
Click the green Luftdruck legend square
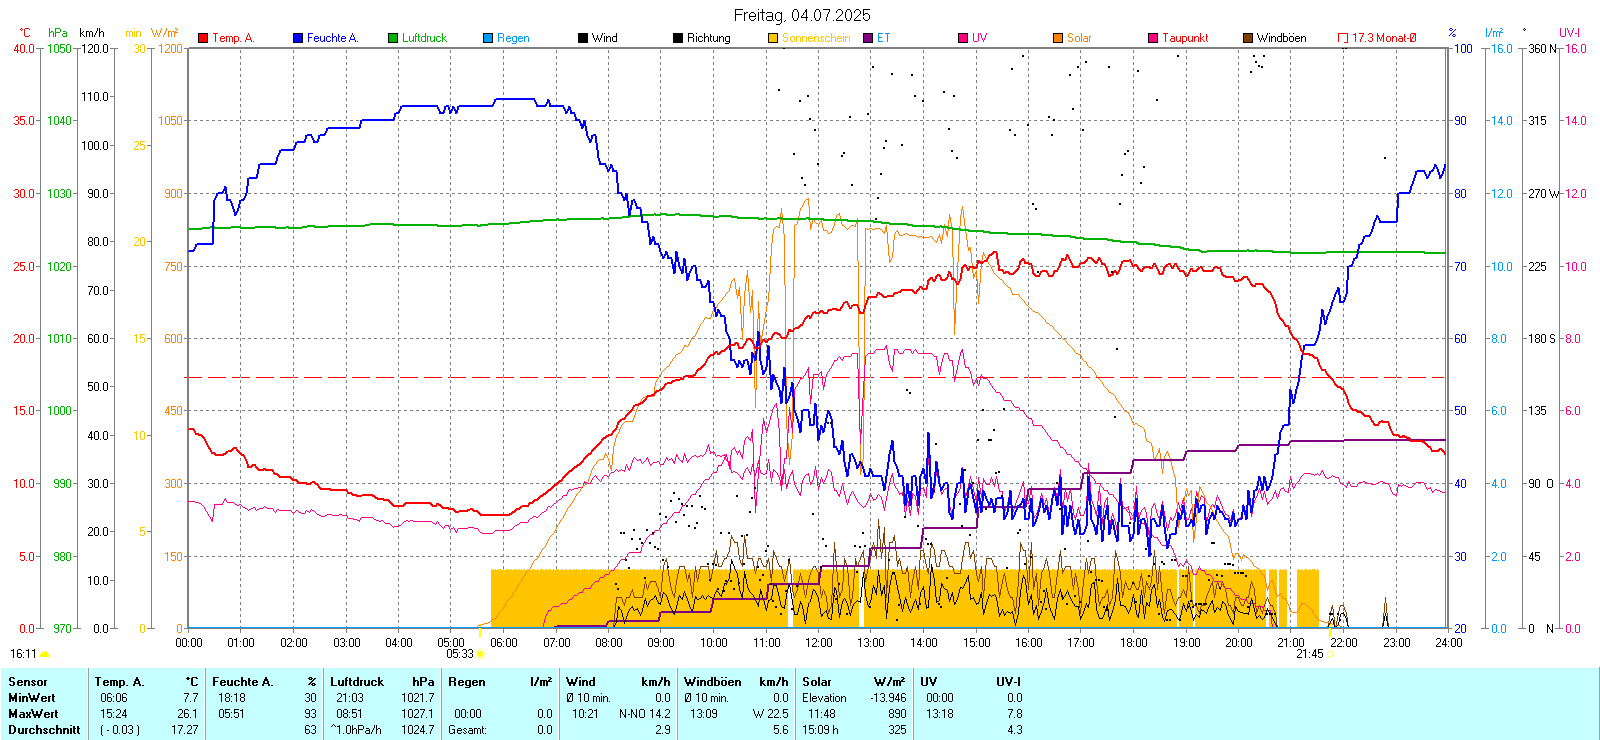[x=393, y=38]
